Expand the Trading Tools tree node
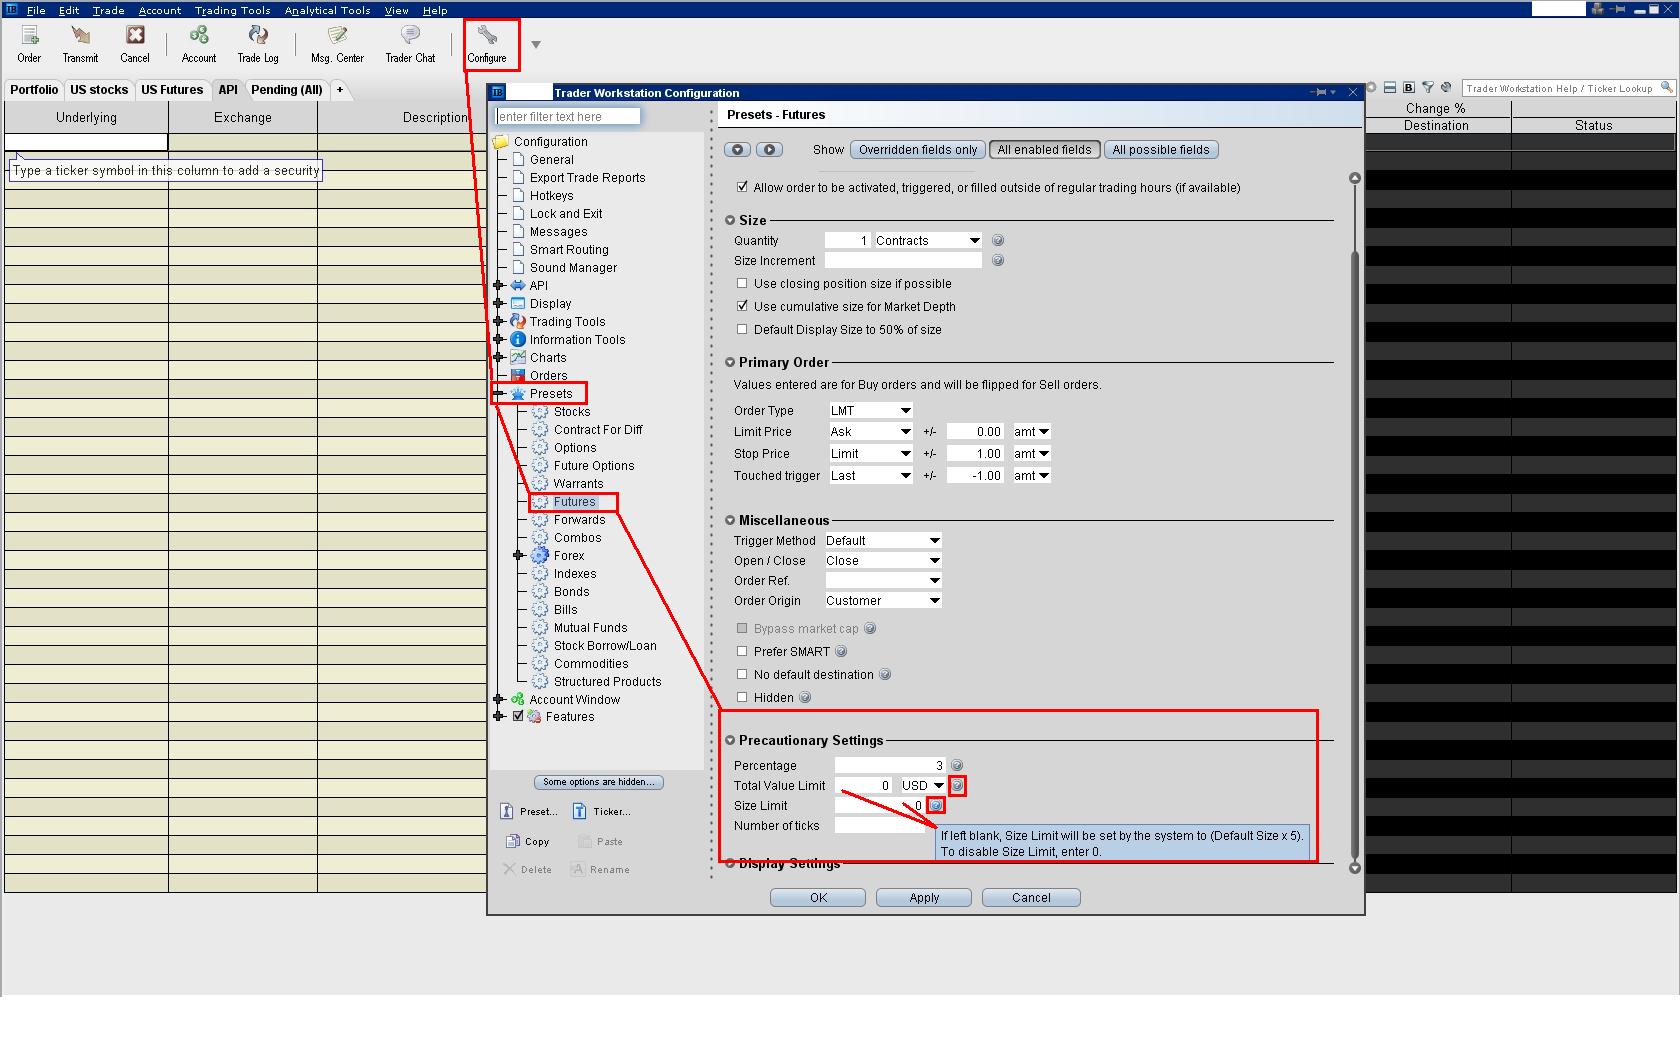 [499, 321]
